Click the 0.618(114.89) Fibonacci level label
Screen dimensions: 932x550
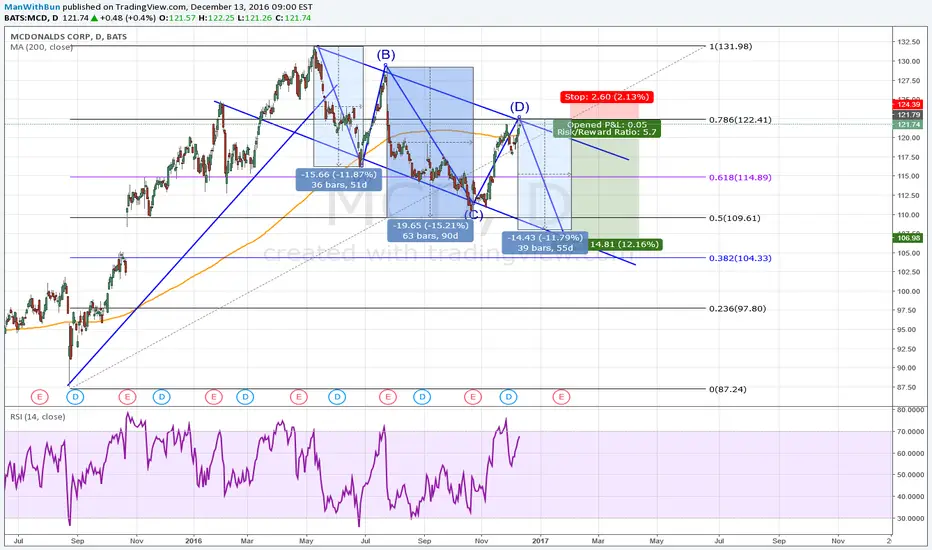(x=740, y=177)
